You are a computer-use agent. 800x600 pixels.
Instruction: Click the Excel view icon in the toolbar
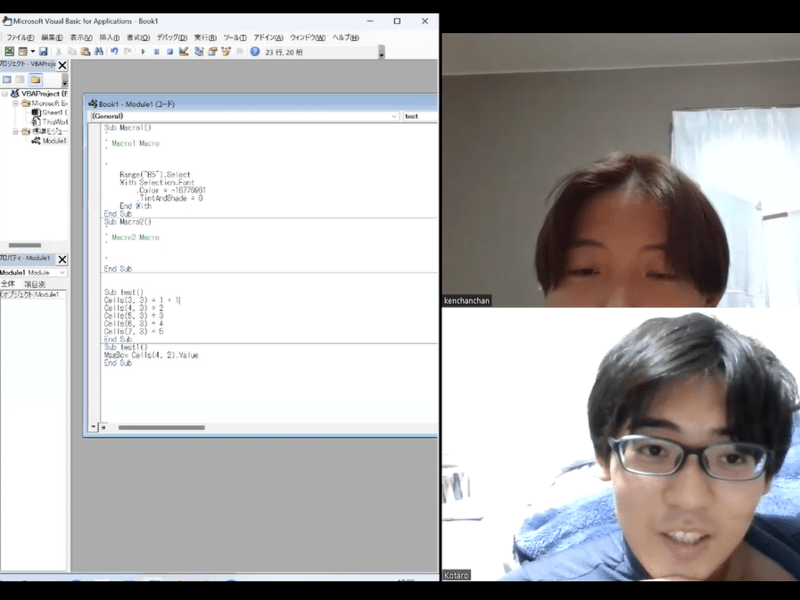(9, 51)
